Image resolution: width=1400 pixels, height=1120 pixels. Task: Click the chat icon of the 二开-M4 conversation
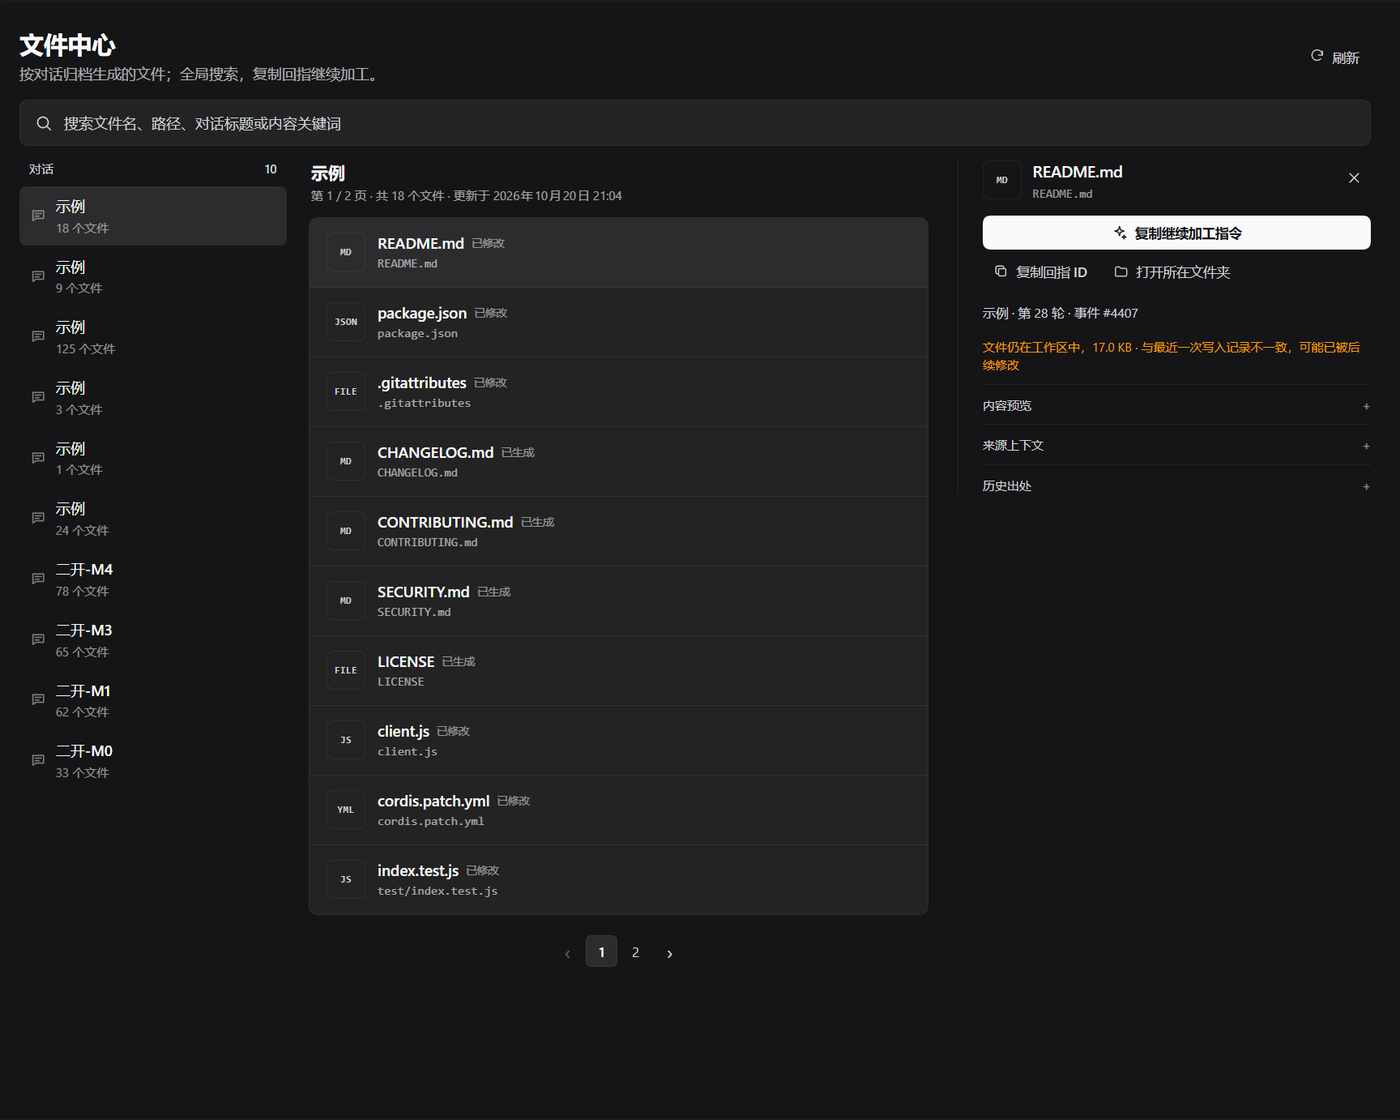[x=38, y=579]
